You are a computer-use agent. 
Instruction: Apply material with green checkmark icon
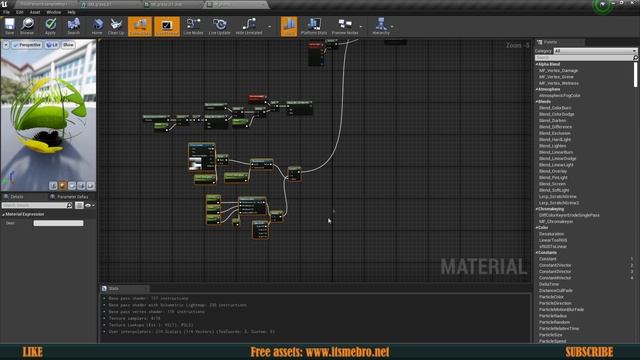pos(50,26)
